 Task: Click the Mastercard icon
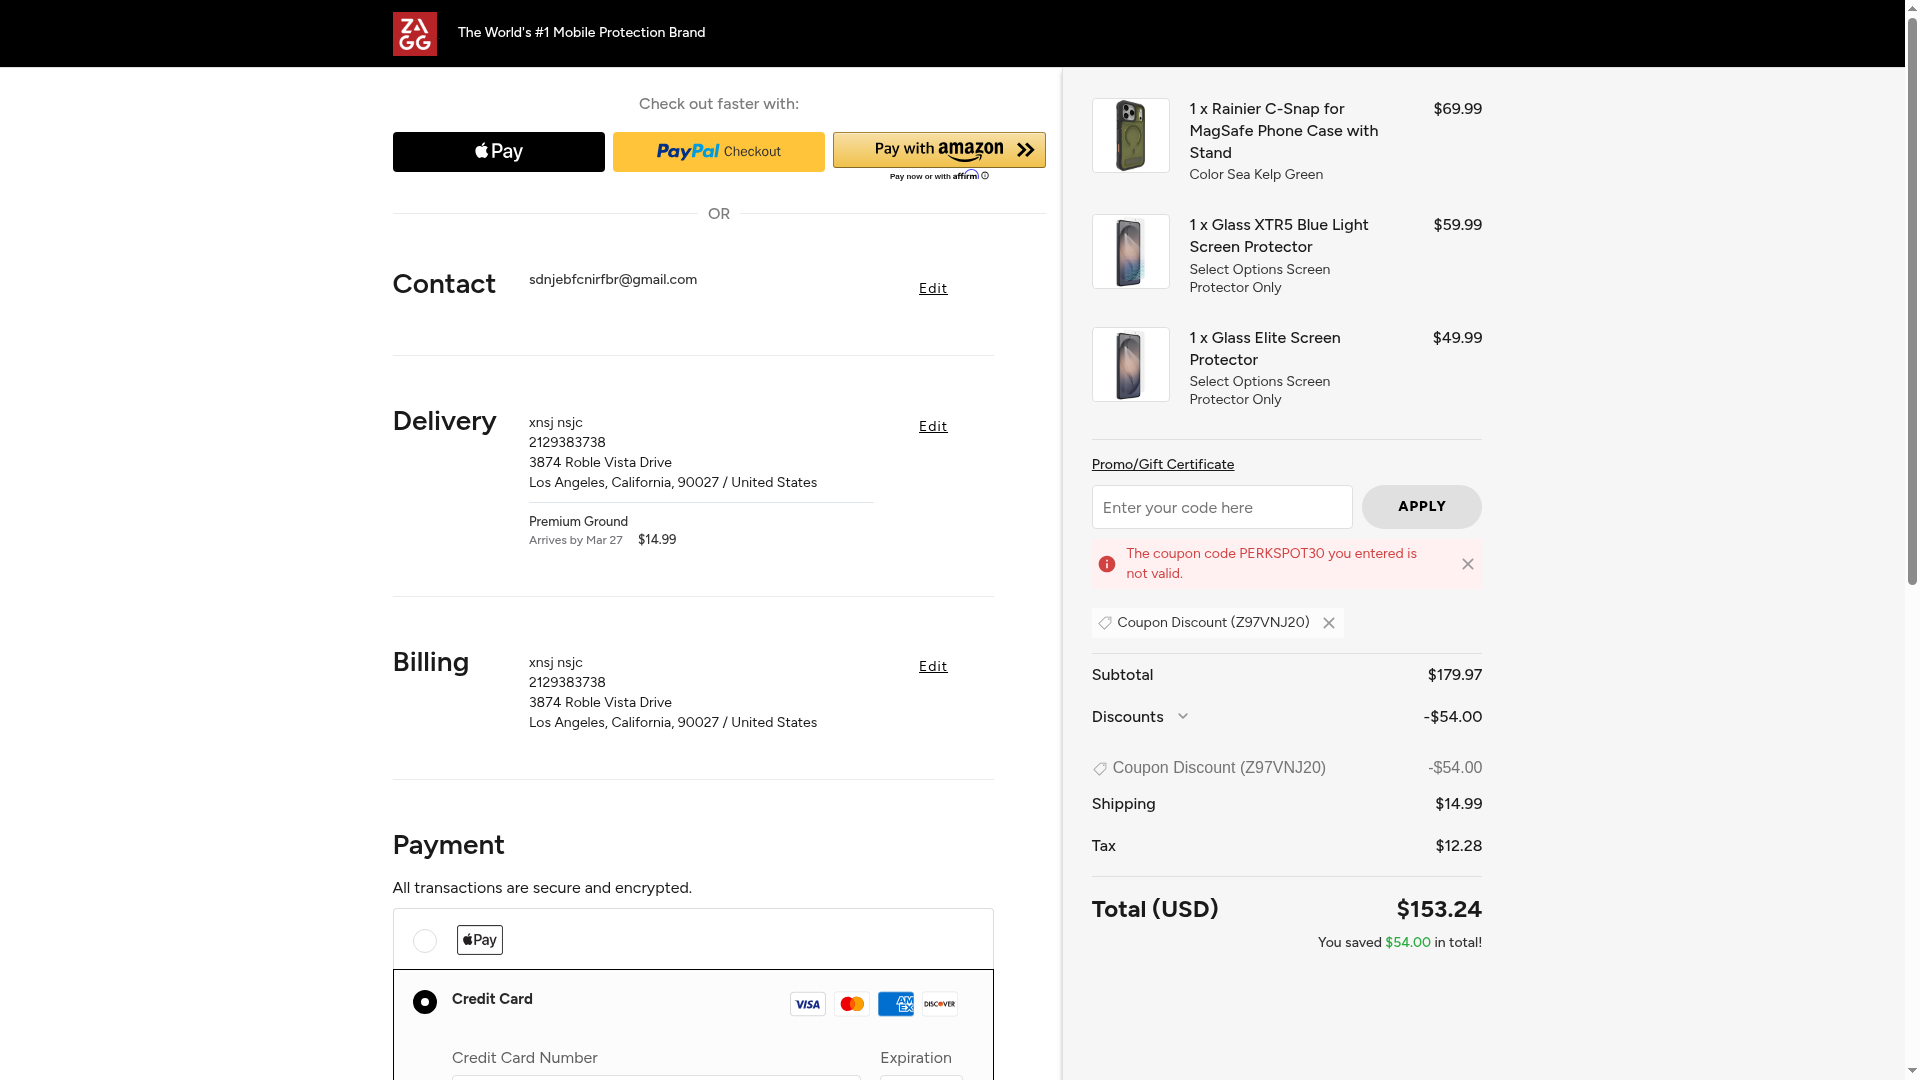tap(851, 1004)
